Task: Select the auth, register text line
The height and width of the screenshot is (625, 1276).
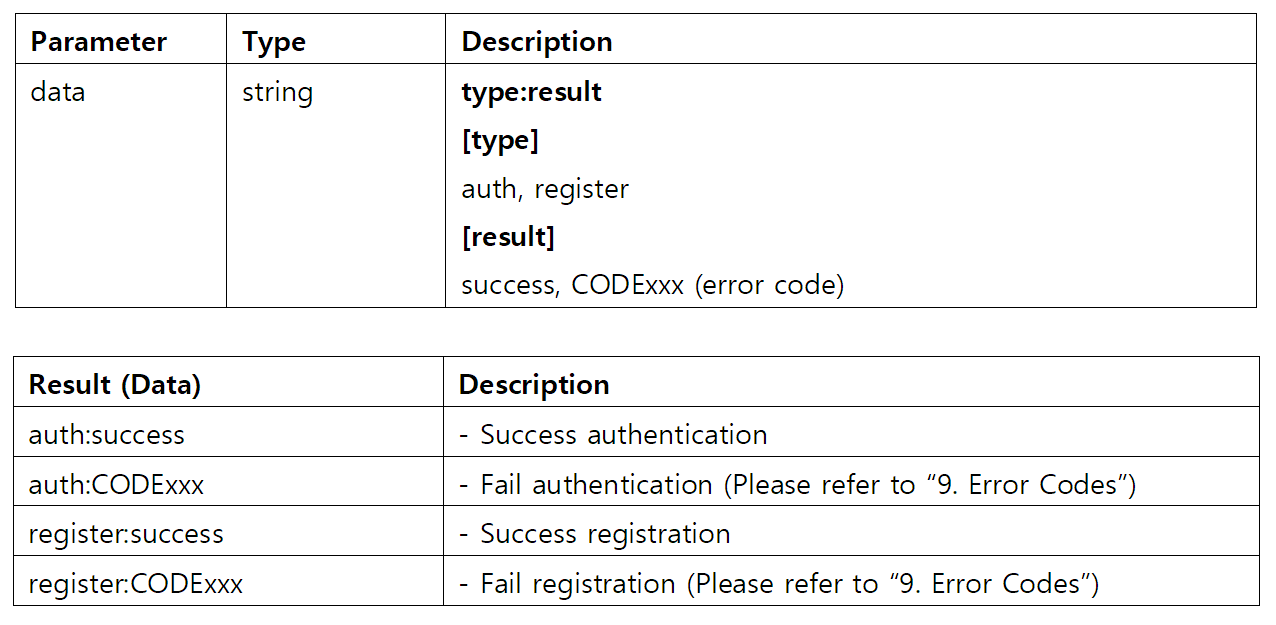Action: [x=545, y=189]
